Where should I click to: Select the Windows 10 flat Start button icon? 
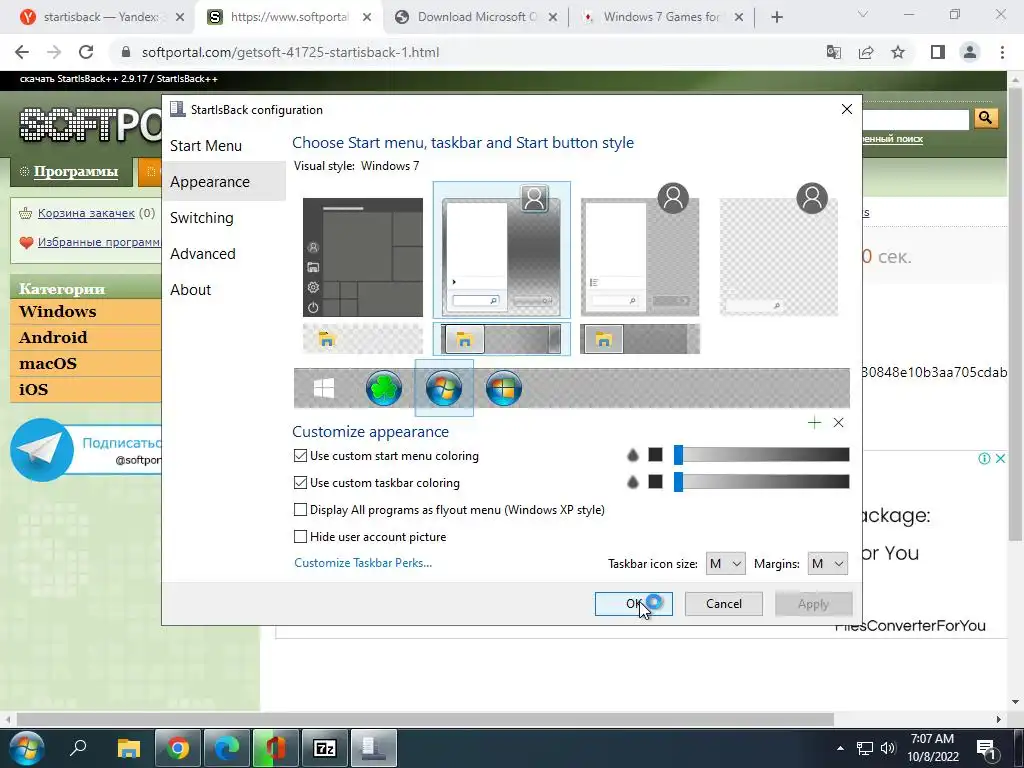tap(324, 388)
